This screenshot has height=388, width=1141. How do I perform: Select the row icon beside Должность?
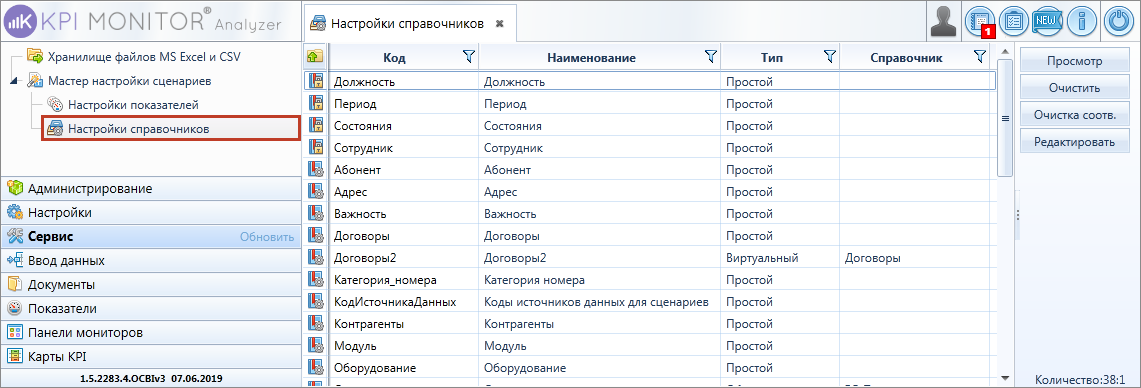(316, 81)
